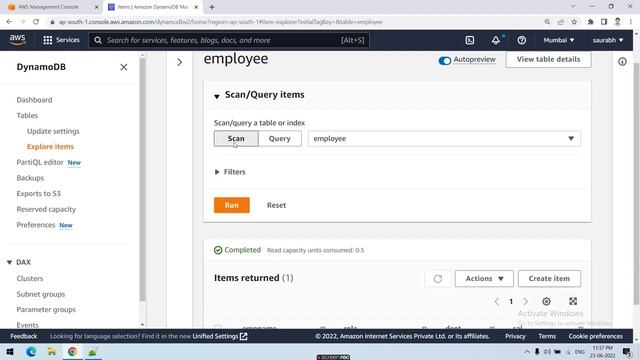Open Cookie preferences in footer
640x360 pixels.
[596, 336]
